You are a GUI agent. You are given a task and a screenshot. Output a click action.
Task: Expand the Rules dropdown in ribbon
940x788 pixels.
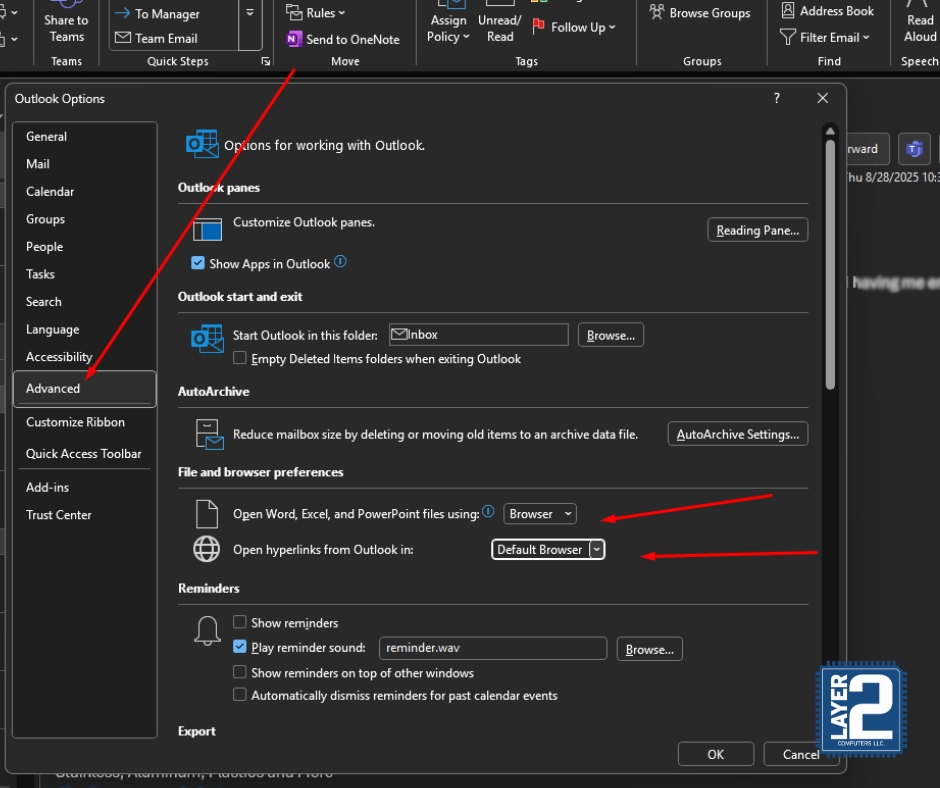pos(315,13)
